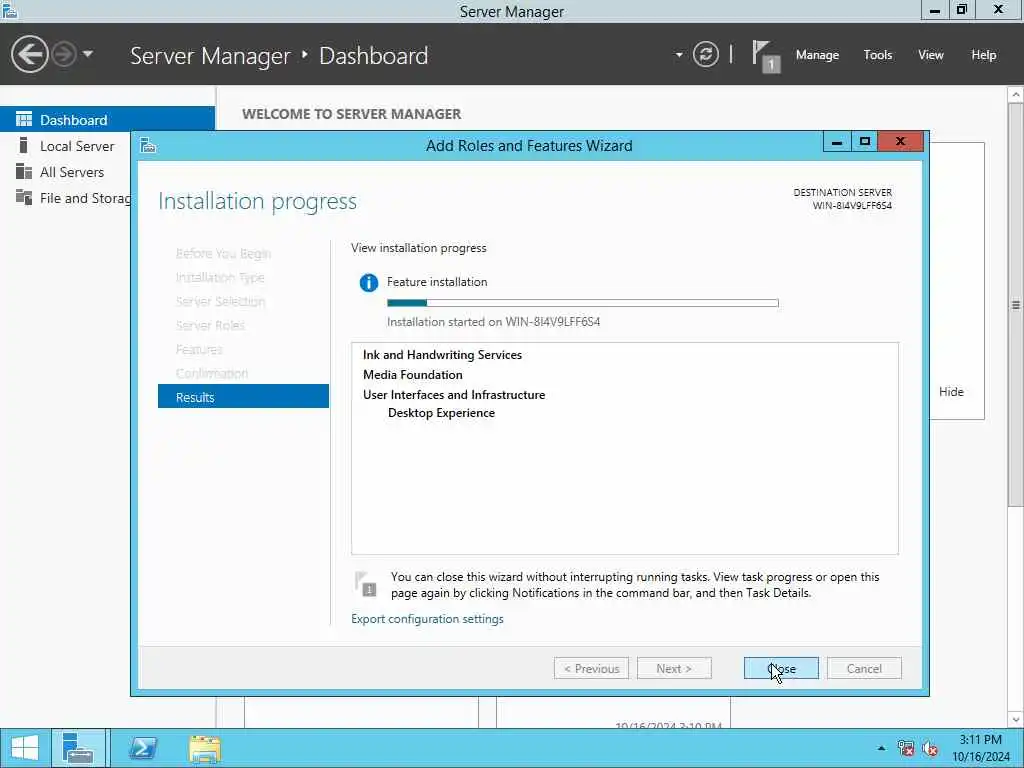Launch PowerShell from the taskbar

click(143, 748)
